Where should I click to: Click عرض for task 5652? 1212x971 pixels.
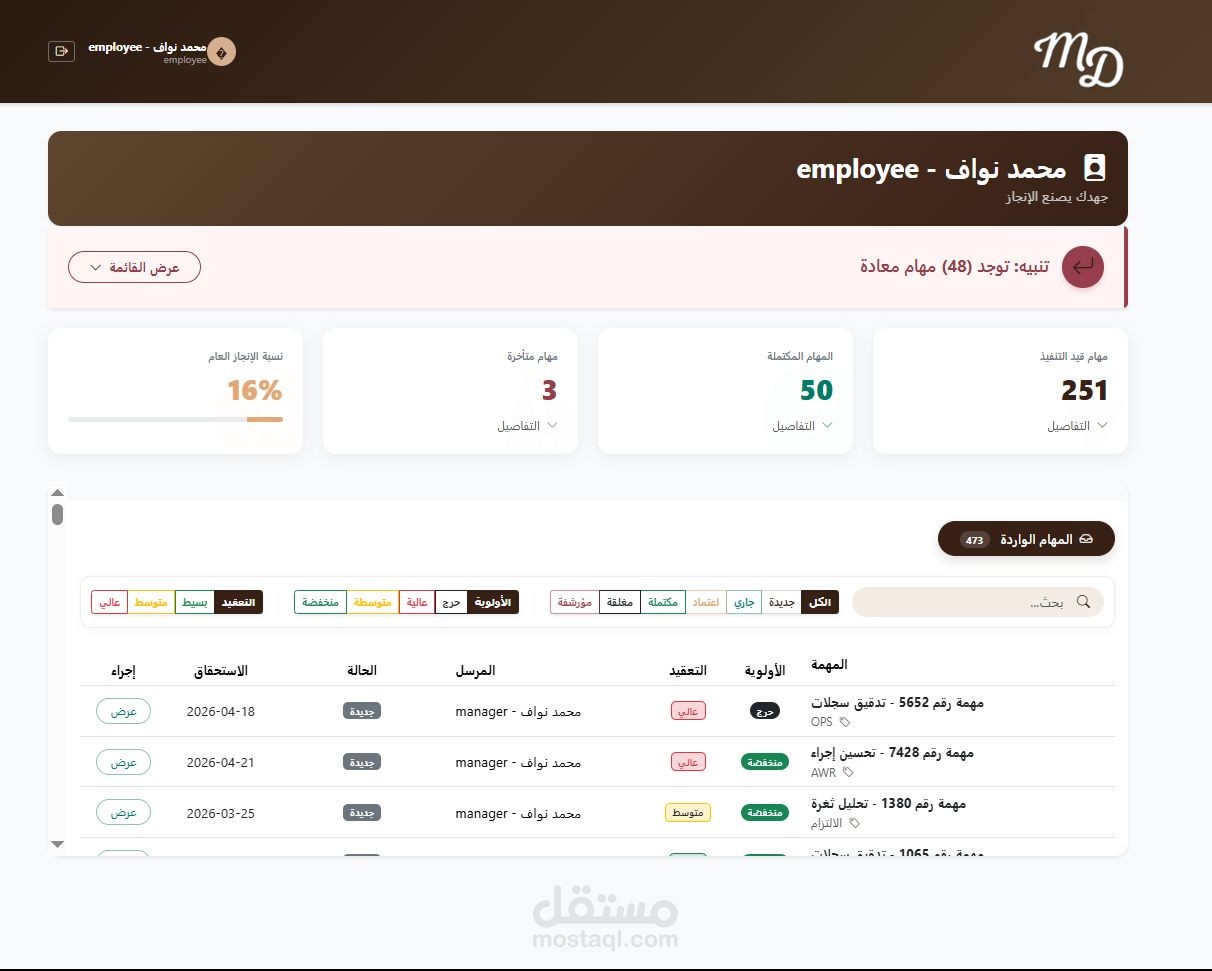[123, 711]
